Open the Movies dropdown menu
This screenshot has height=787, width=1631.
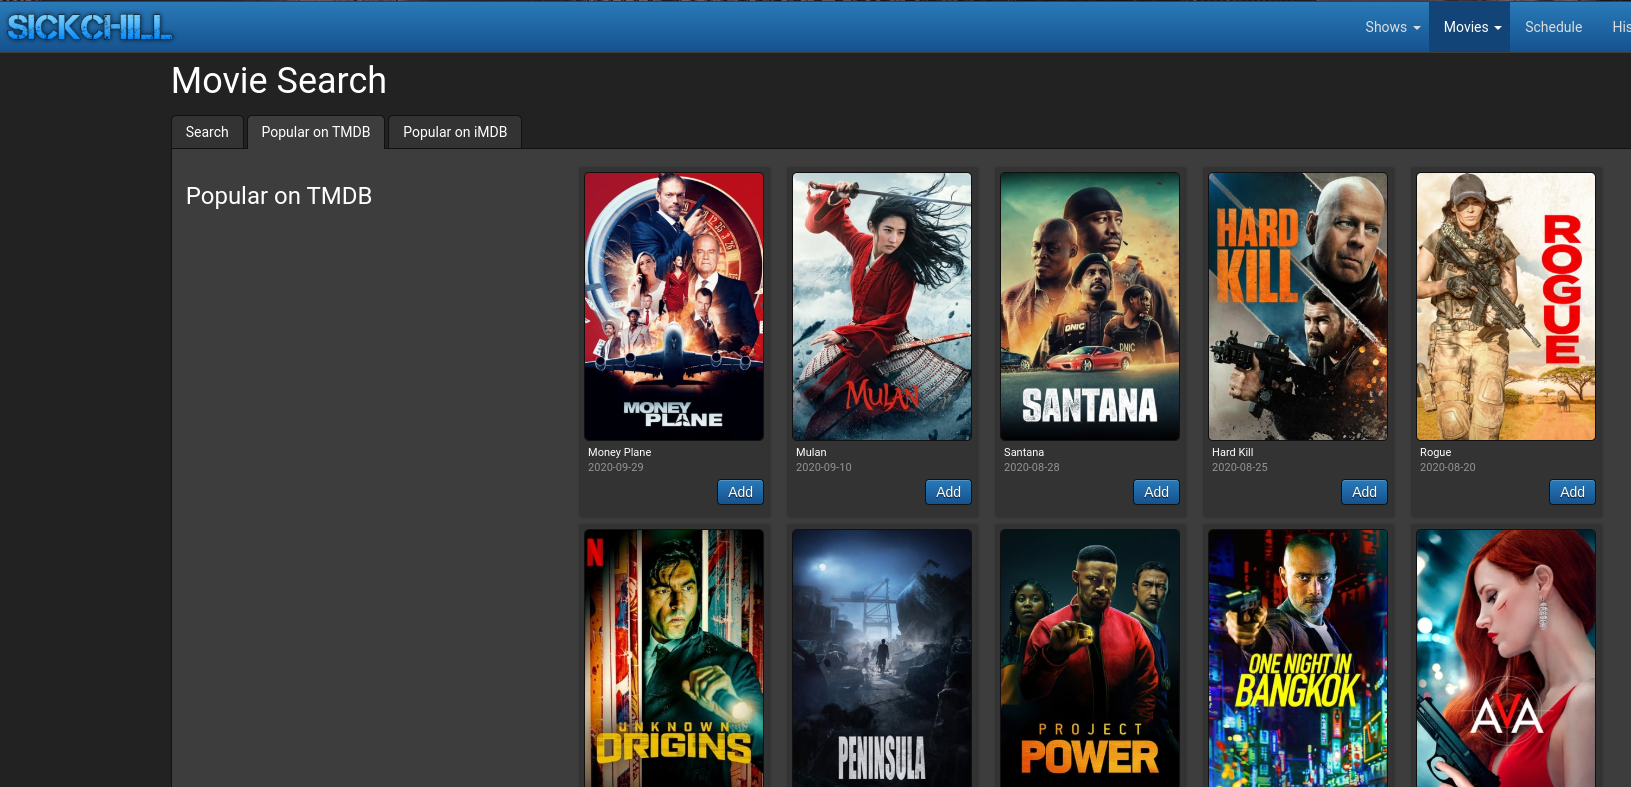click(x=1472, y=27)
